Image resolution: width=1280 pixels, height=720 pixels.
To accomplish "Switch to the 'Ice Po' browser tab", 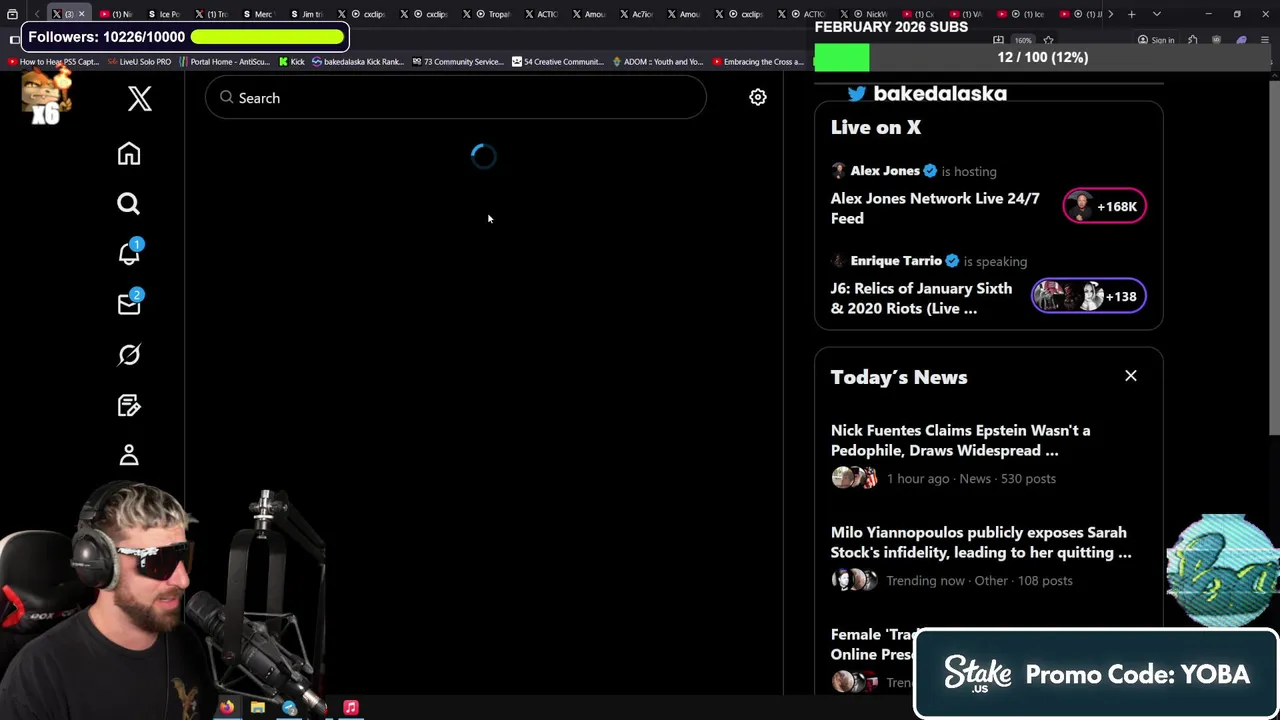I will pyautogui.click(x=165, y=14).
